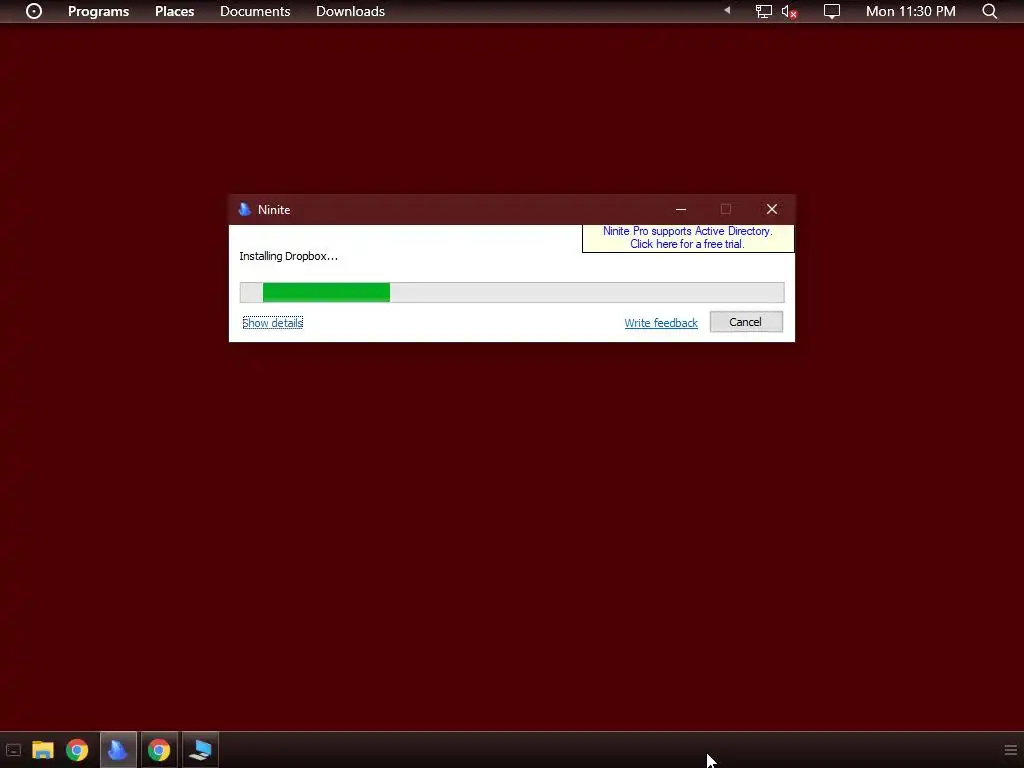Open Chrome icon right of Ninite taskbar button

159,750
